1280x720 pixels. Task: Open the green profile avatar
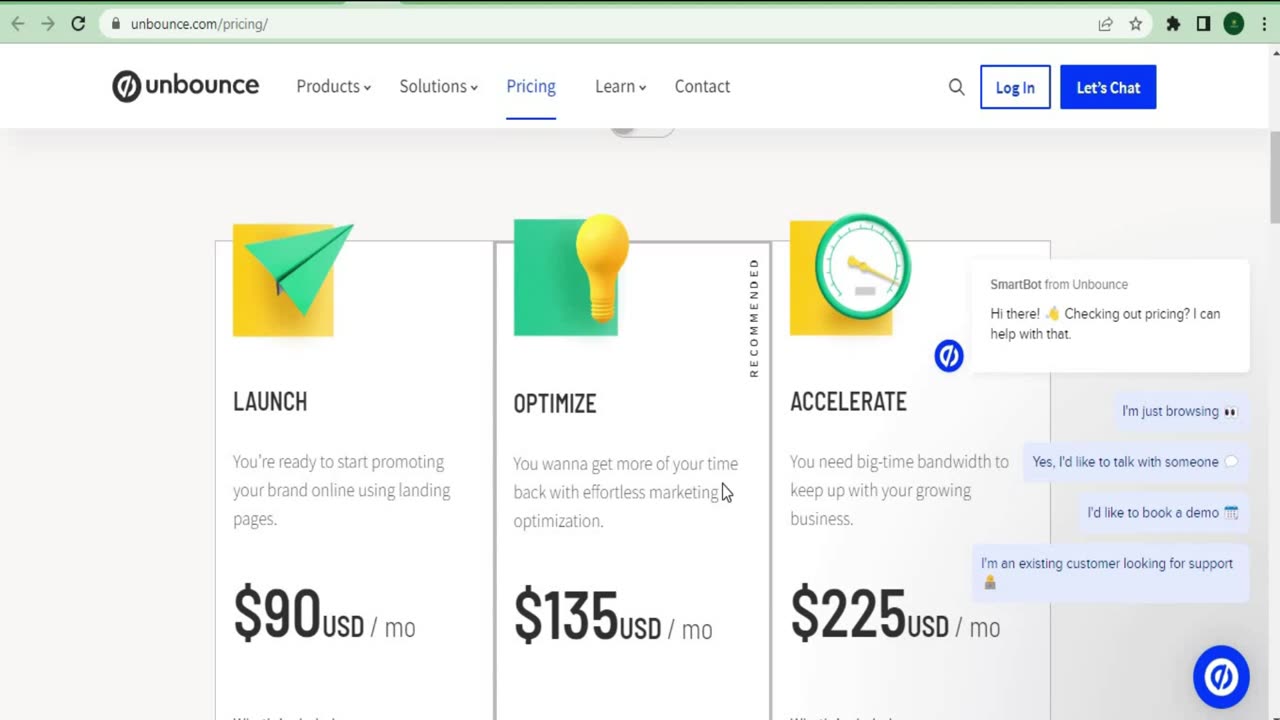pyautogui.click(x=1234, y=24)
